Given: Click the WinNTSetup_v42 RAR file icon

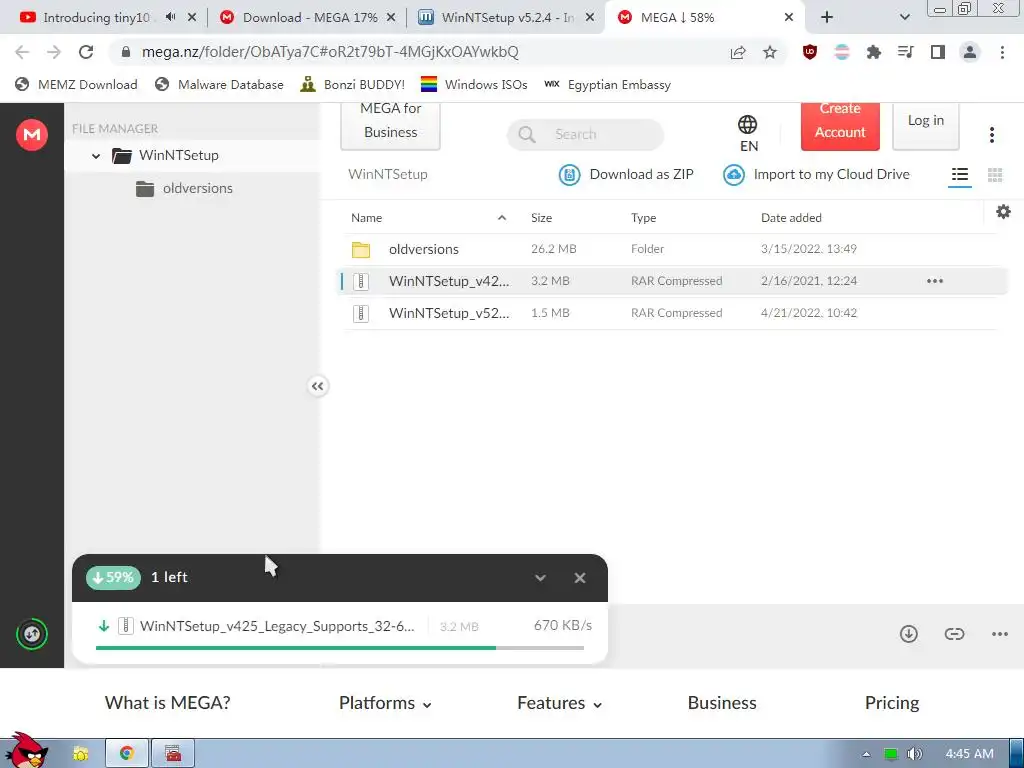Looking at the screenshot, I should point(360,281).
